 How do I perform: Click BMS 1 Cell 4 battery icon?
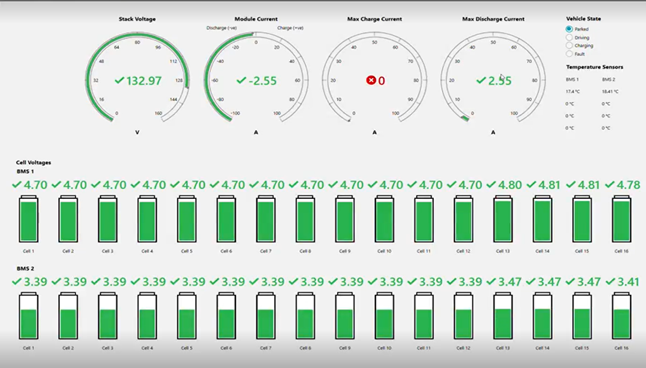tap(147, 219)
